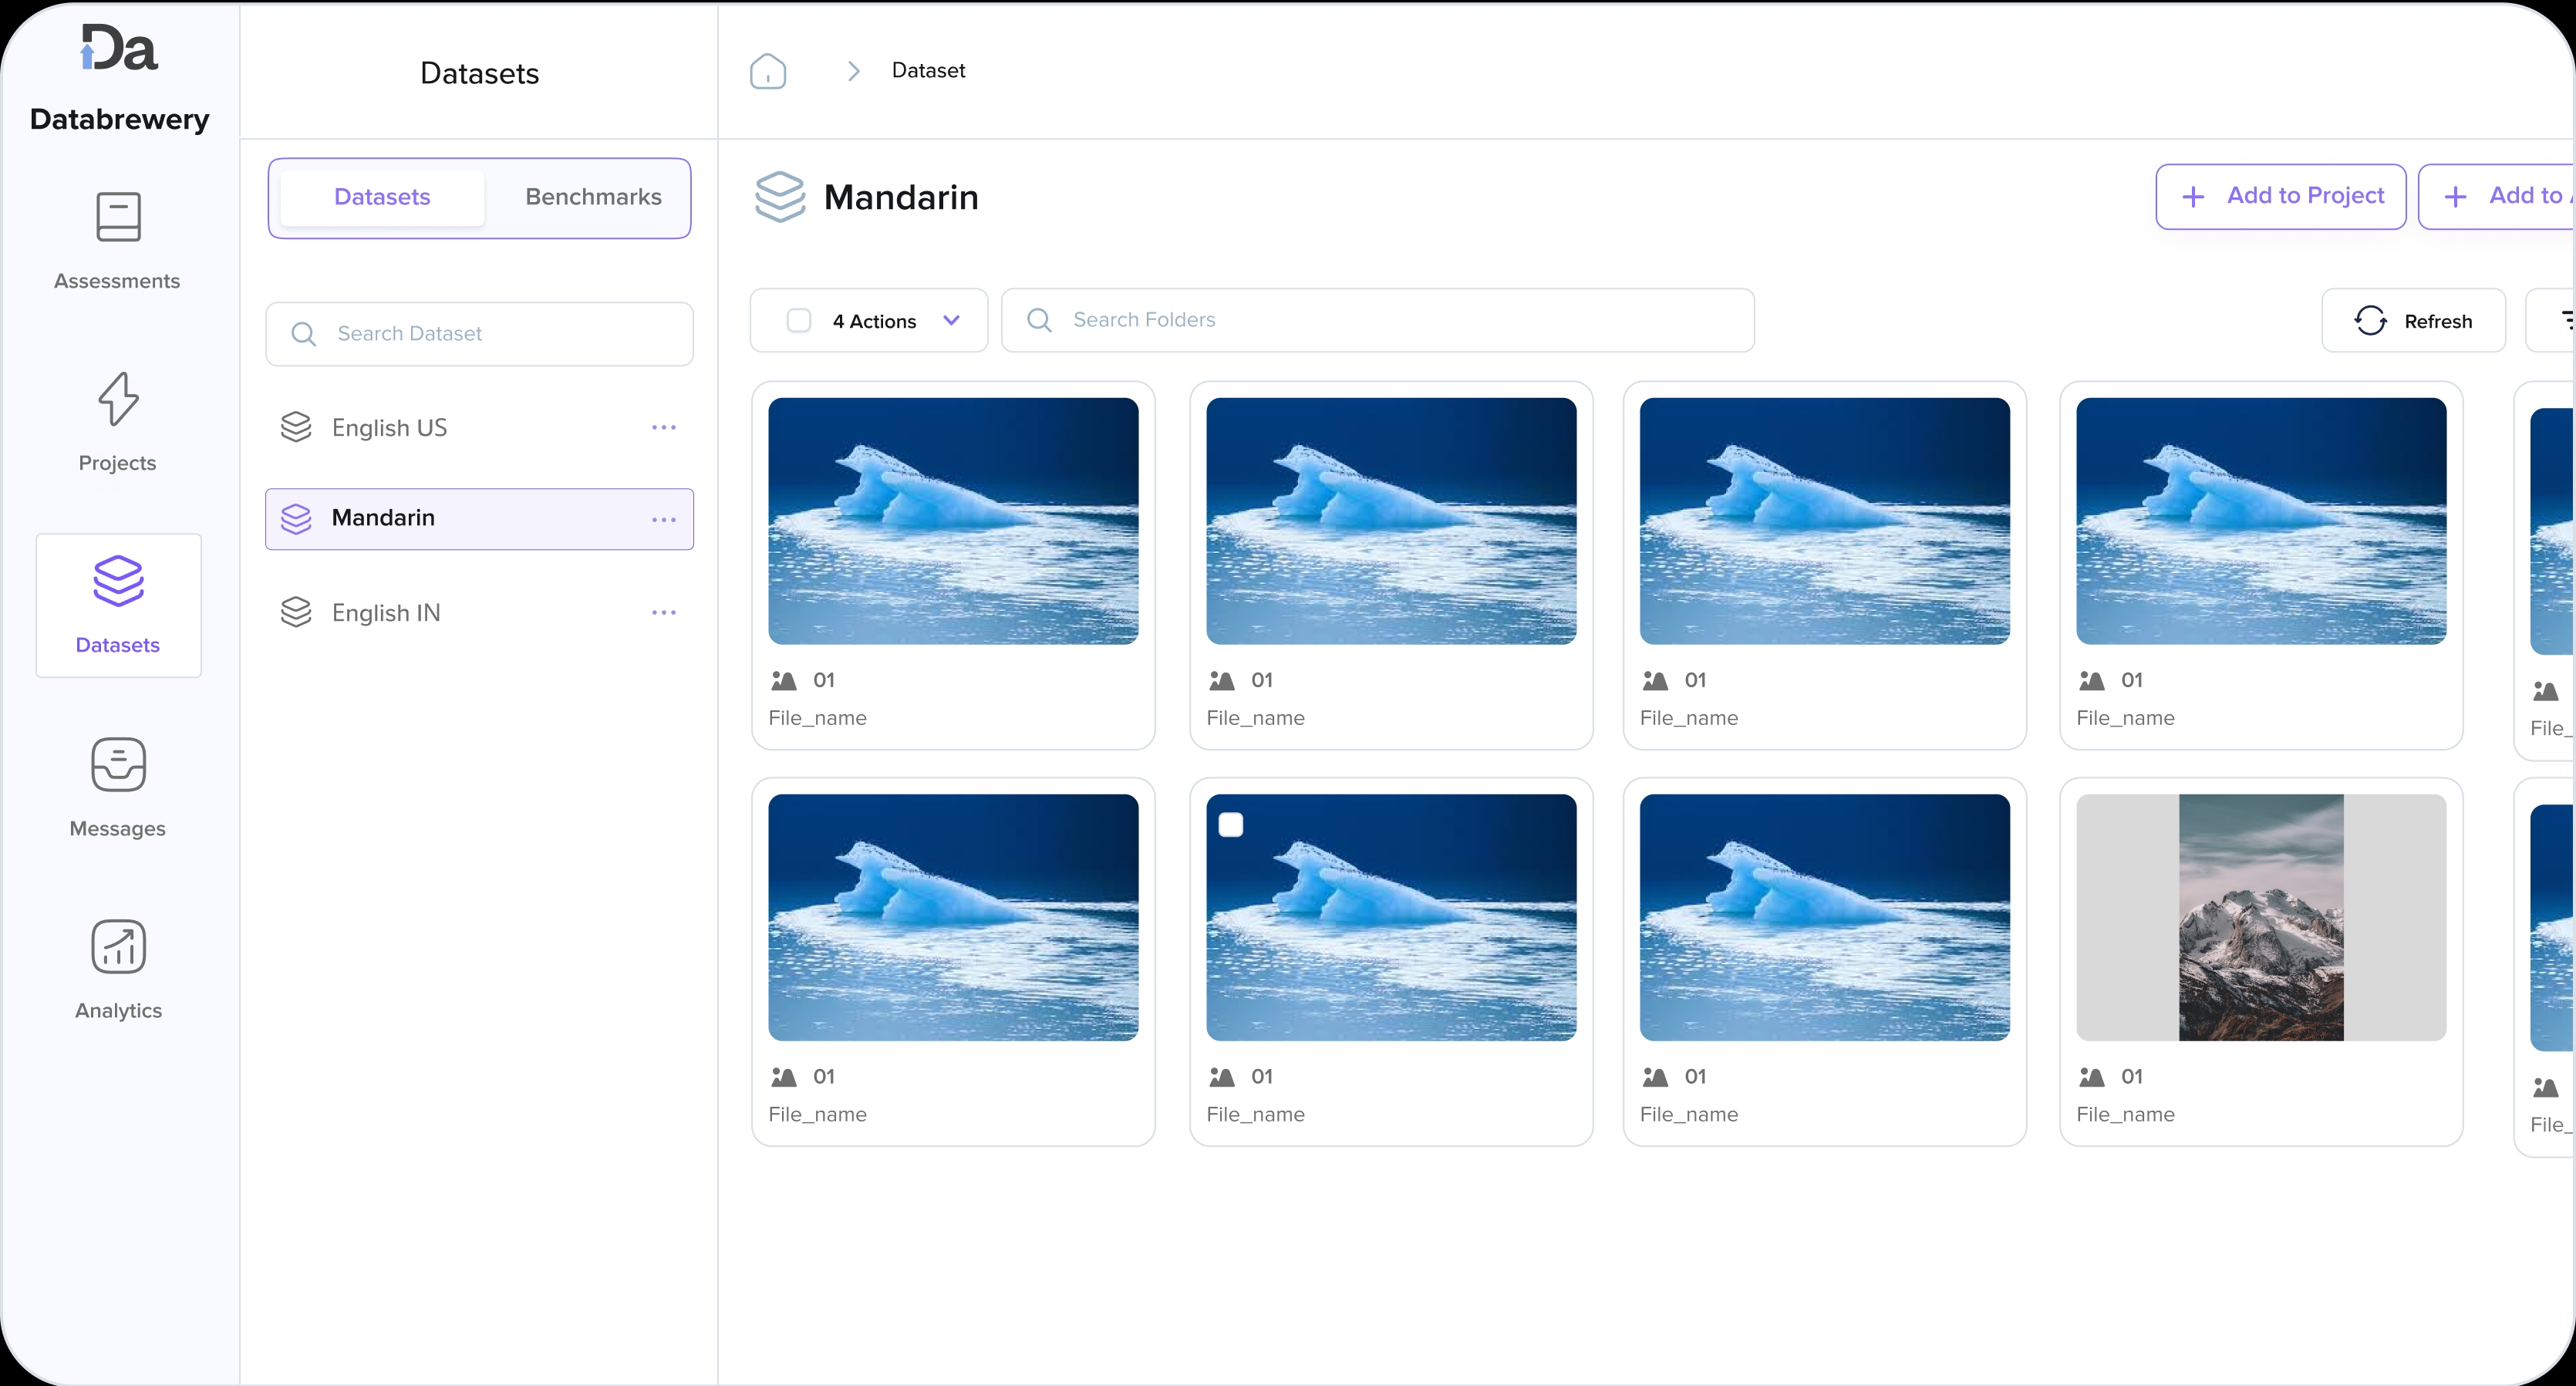Open the mountain image thumbnail
Image resolution: width=2576 pixels, height=1386 pixels.
click(x=2260, y=917)
